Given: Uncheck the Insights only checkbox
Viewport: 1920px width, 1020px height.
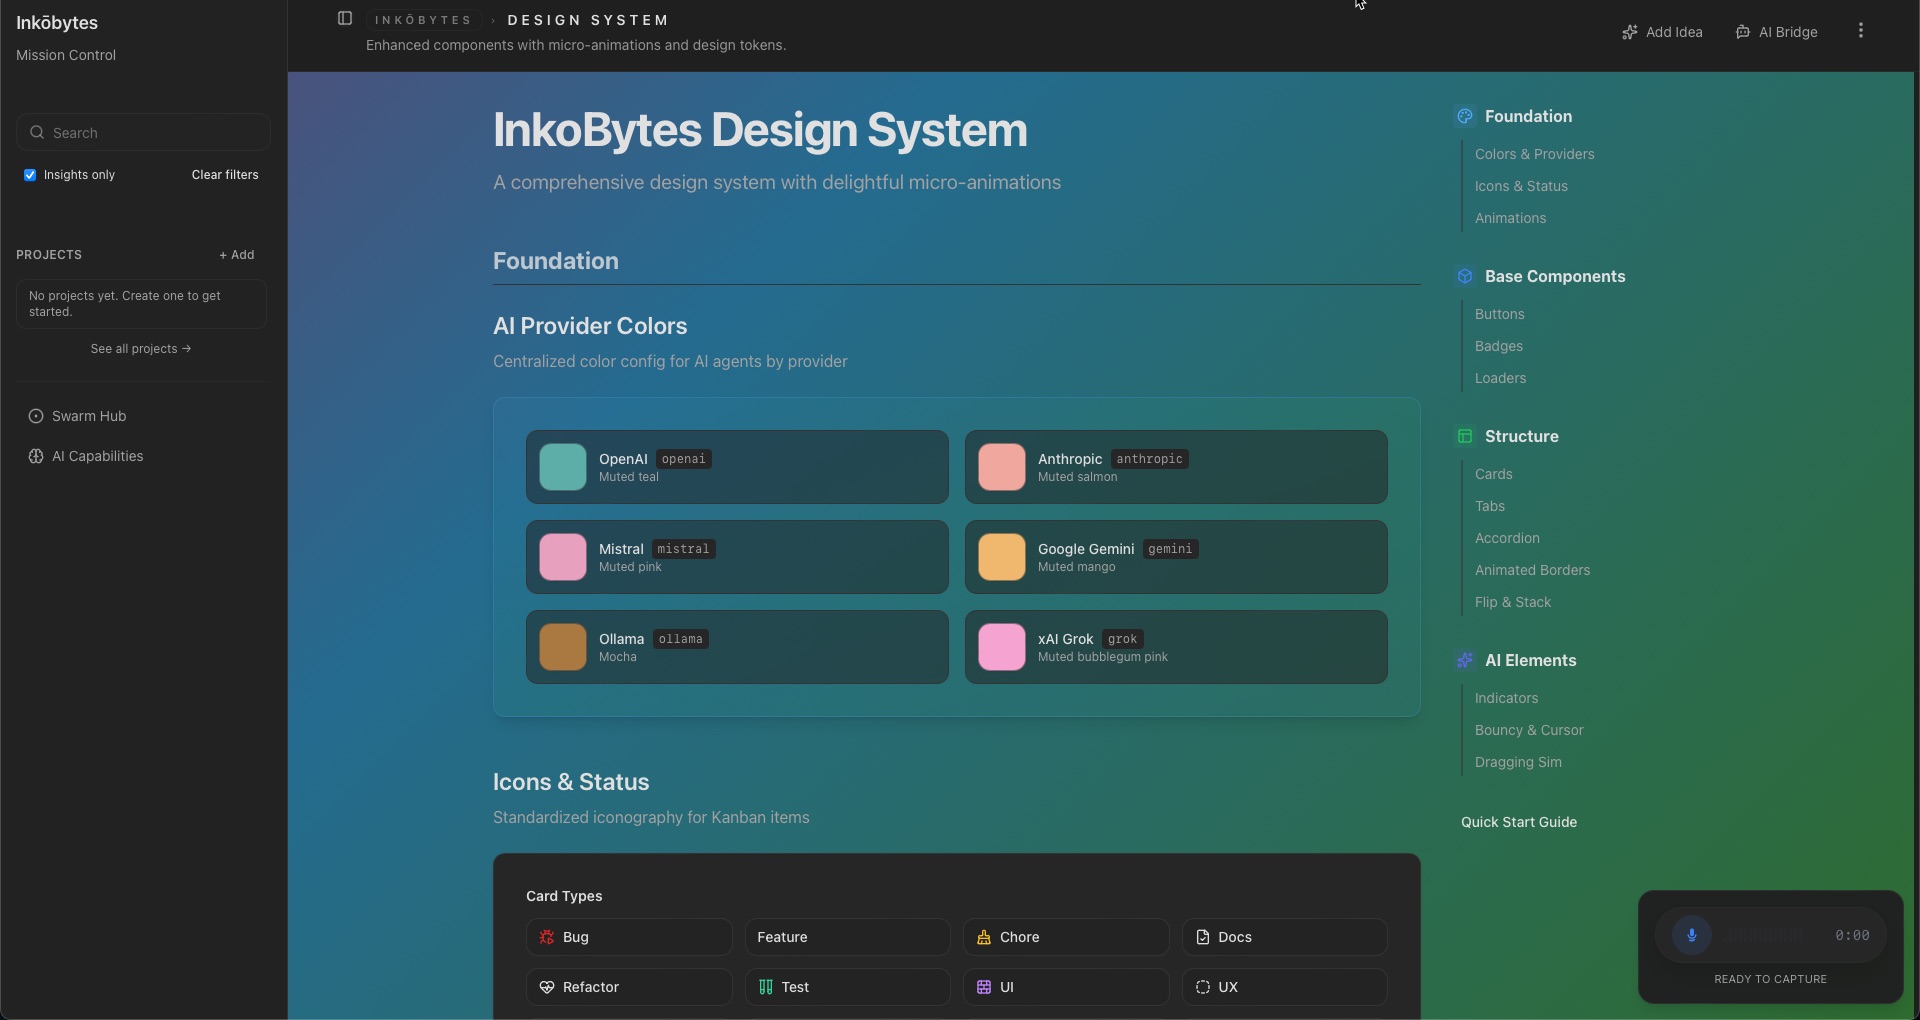Looking at the screenshot, I should click(30, 175).
